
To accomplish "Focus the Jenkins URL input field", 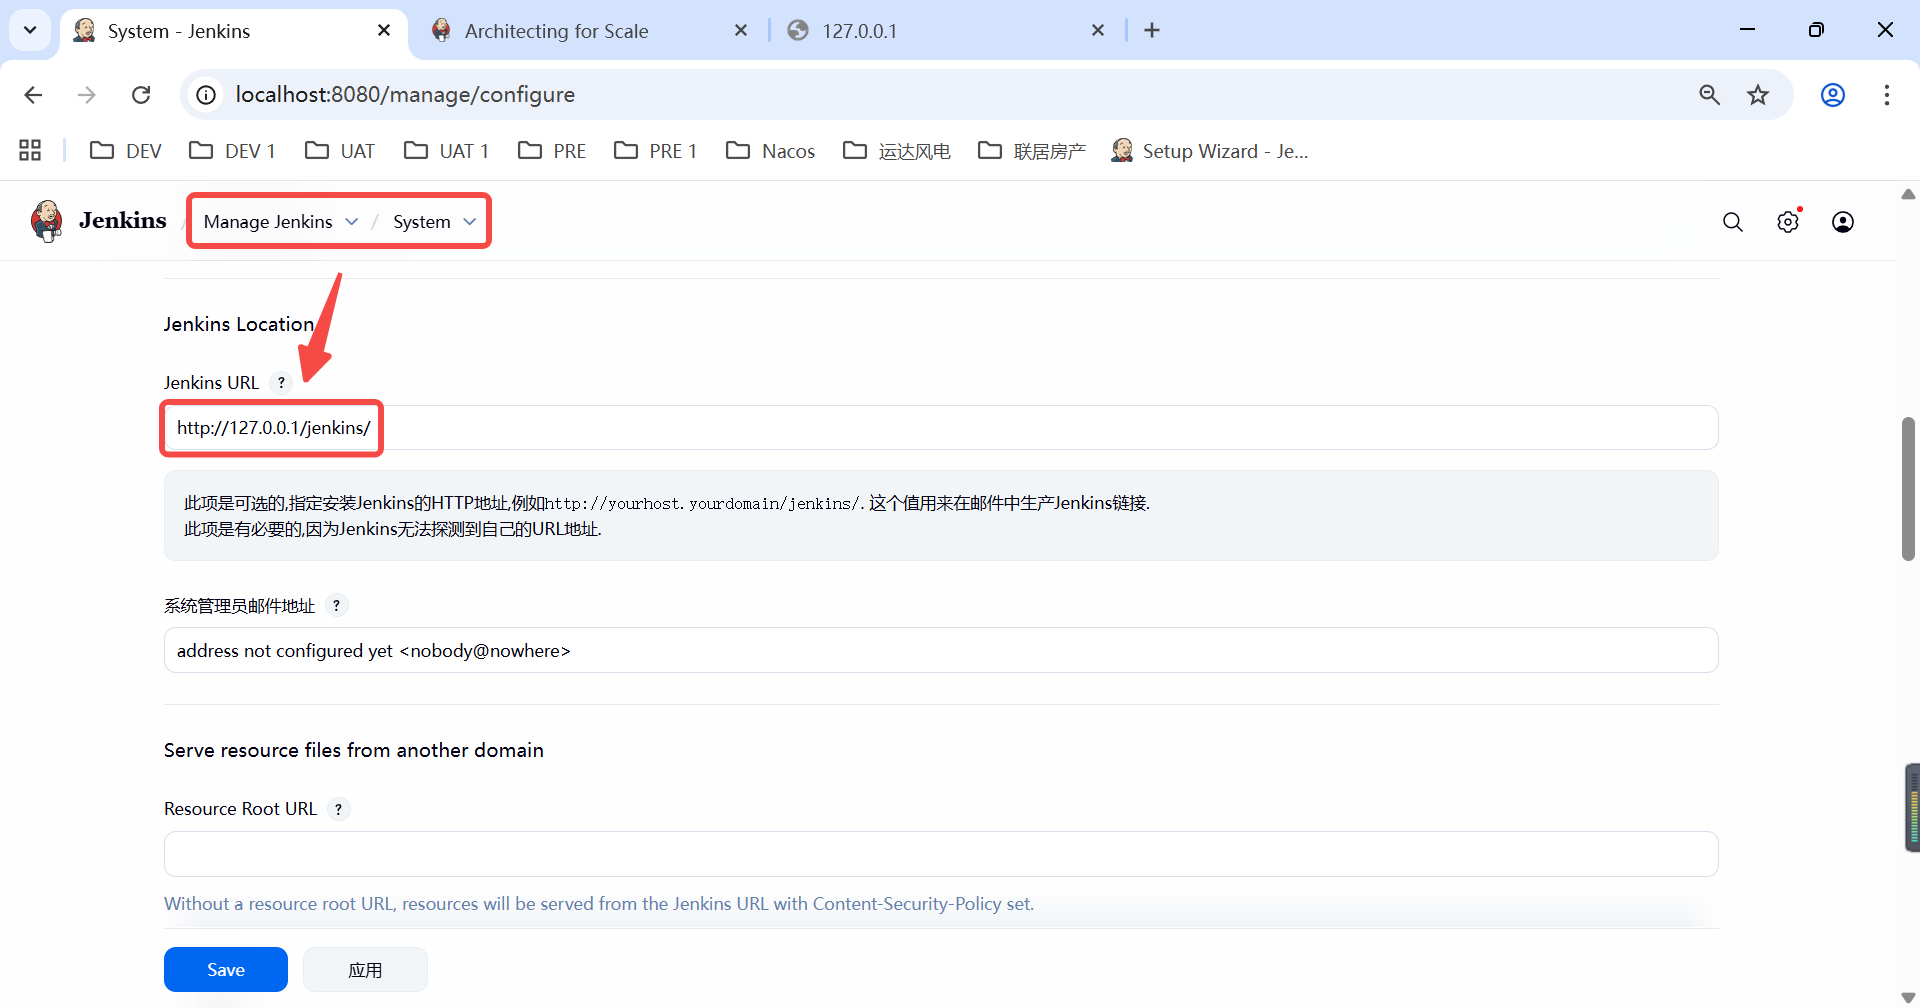I will pyautogui.click(x=941, y=428).
